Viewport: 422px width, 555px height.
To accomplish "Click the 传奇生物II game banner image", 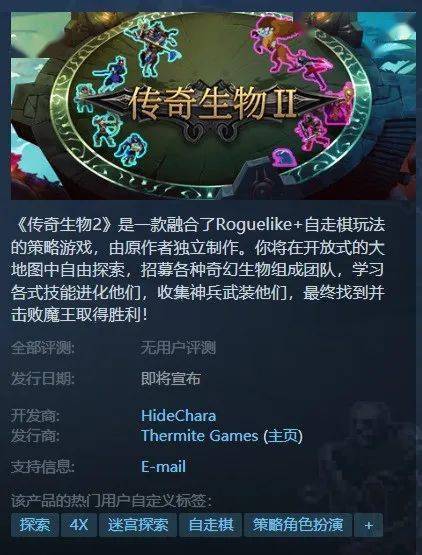I will click(x=213, y=105).
